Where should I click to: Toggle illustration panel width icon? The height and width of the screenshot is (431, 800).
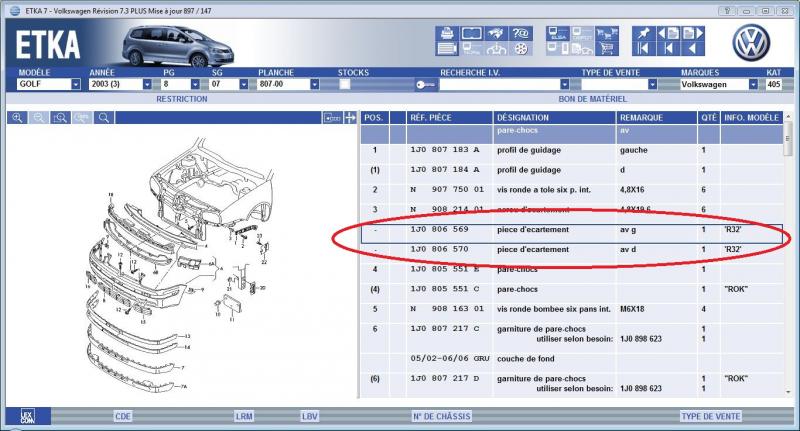point(332,118)
